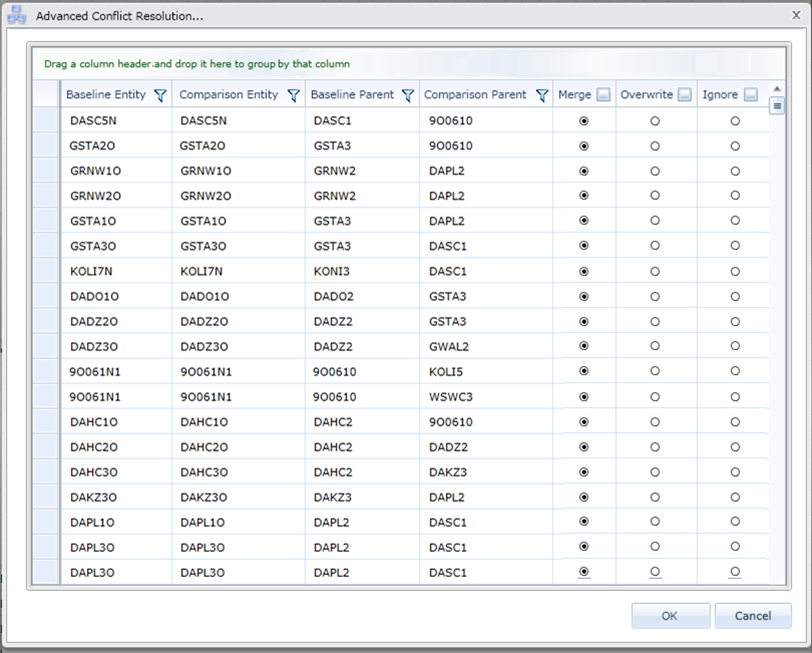Image resolution: width=812 pixels, height=653 pixels.
Task: Open the Comparison Parent column filter
Action: pos(541,96)
